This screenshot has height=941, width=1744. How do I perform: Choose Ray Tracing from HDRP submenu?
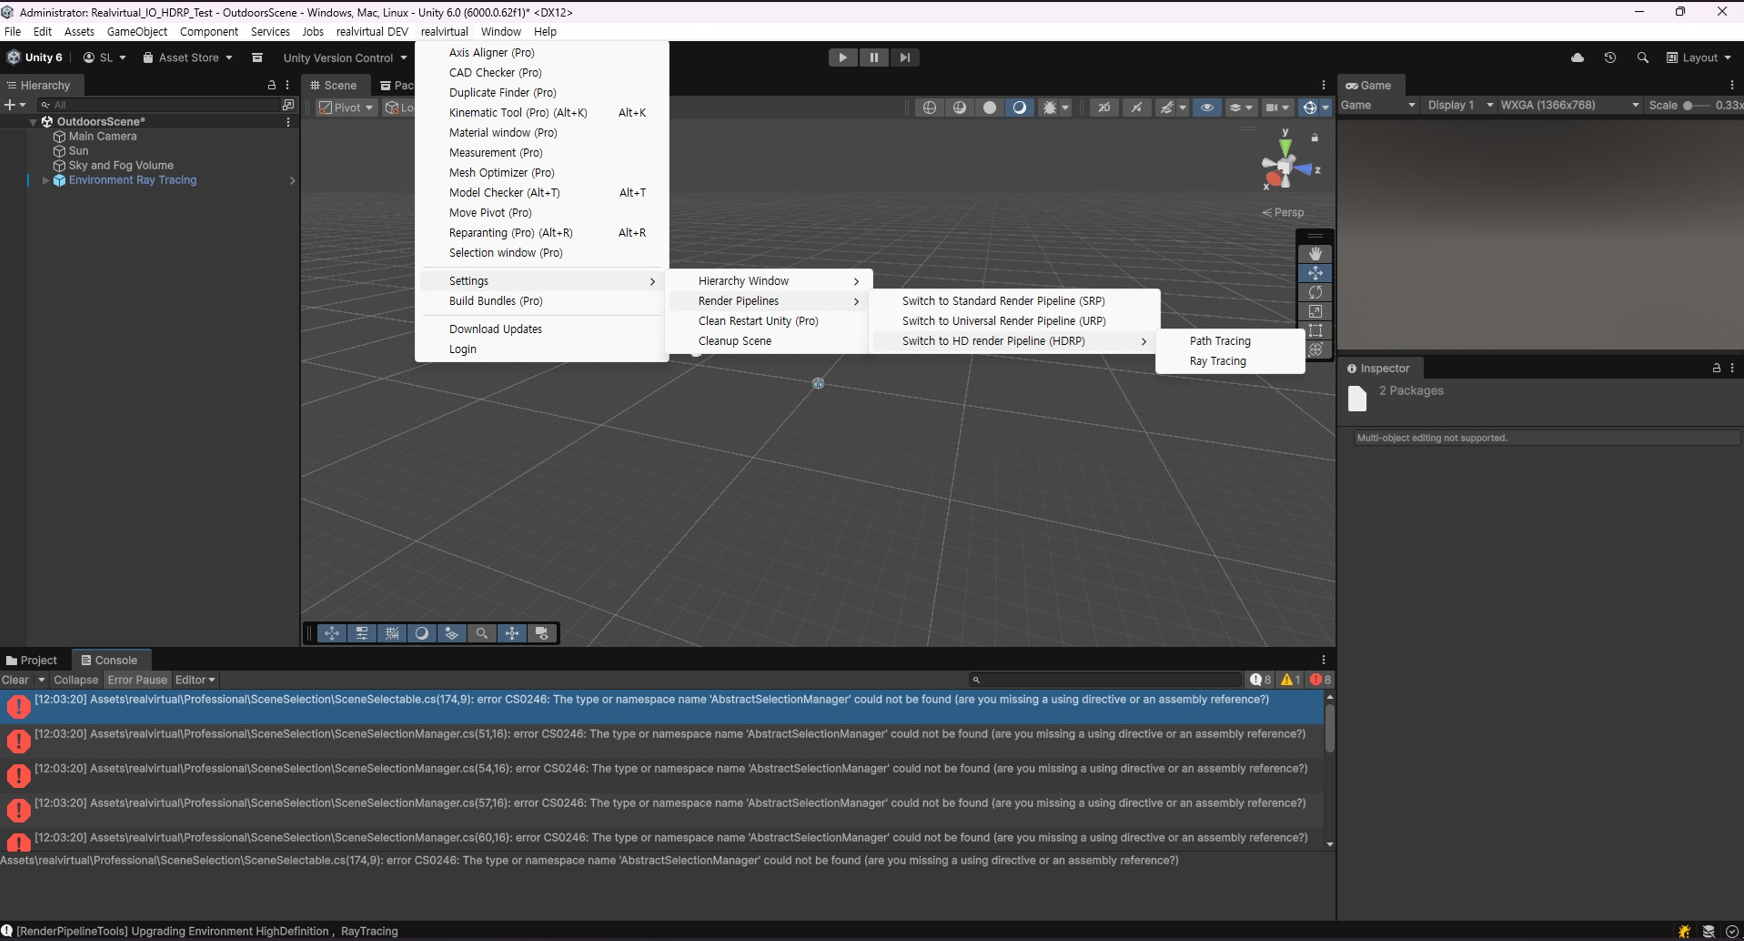[x=1217, y=361]
